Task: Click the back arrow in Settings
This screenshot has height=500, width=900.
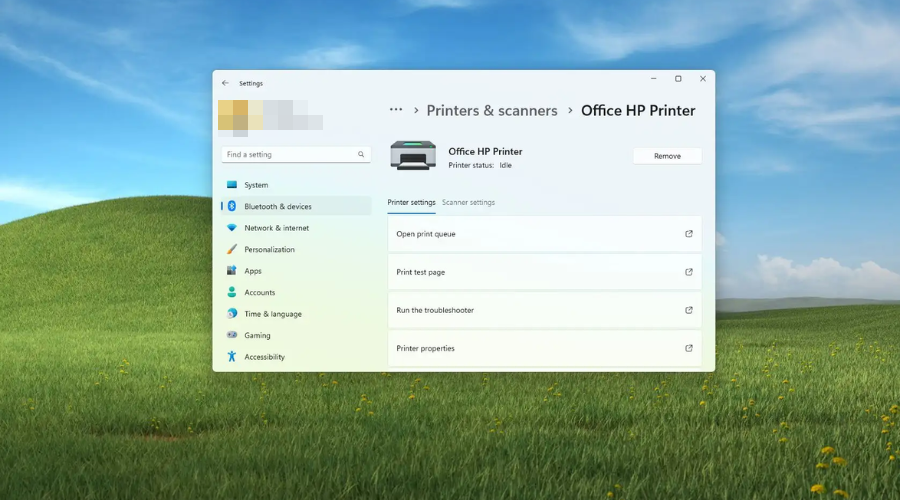Action: 225,83
